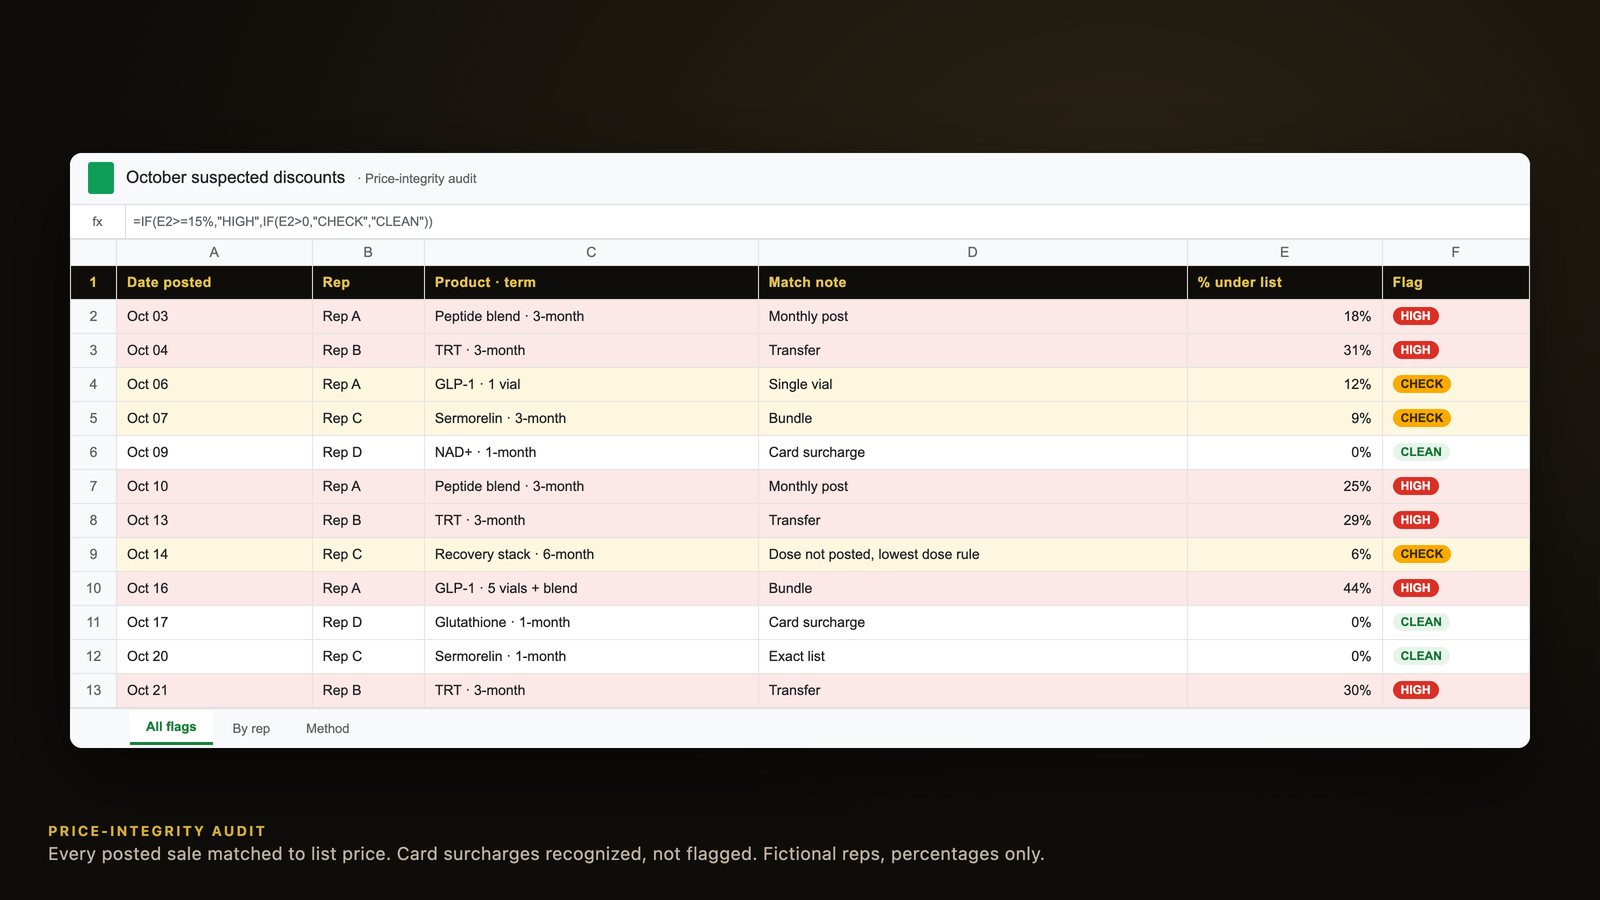Click the 'Card surcharge' cell in the Oct 09 row

pos(972,452)
